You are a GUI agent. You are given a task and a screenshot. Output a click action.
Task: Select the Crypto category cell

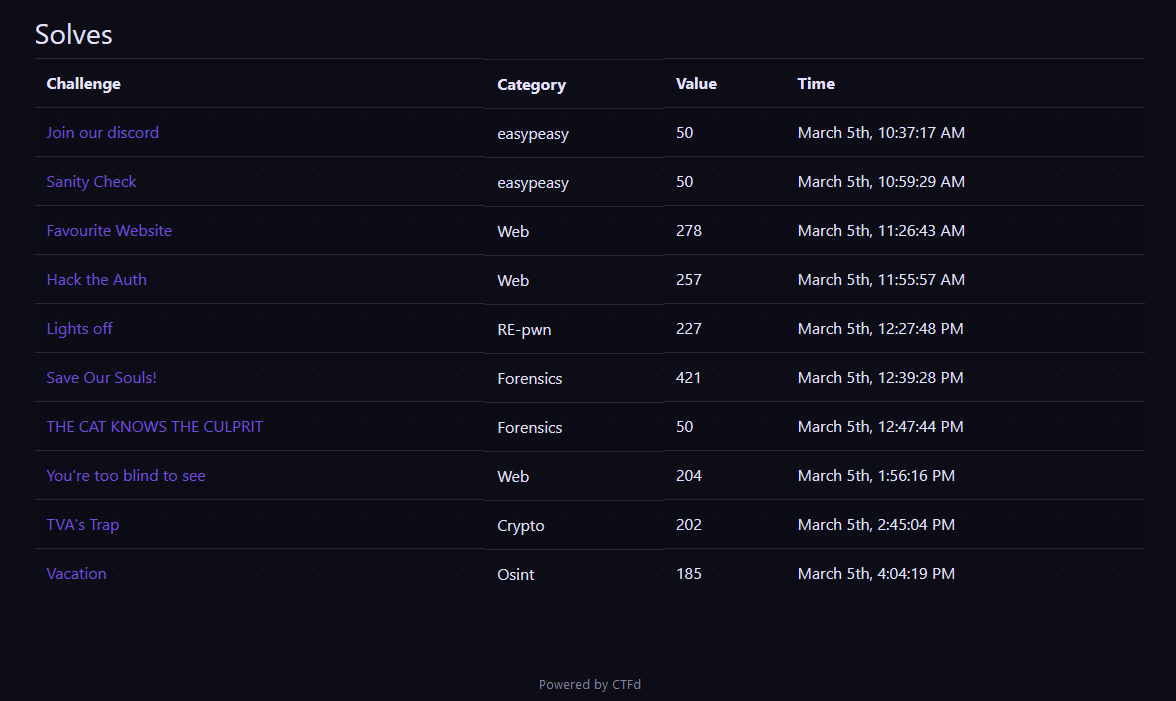pos(520,526)
